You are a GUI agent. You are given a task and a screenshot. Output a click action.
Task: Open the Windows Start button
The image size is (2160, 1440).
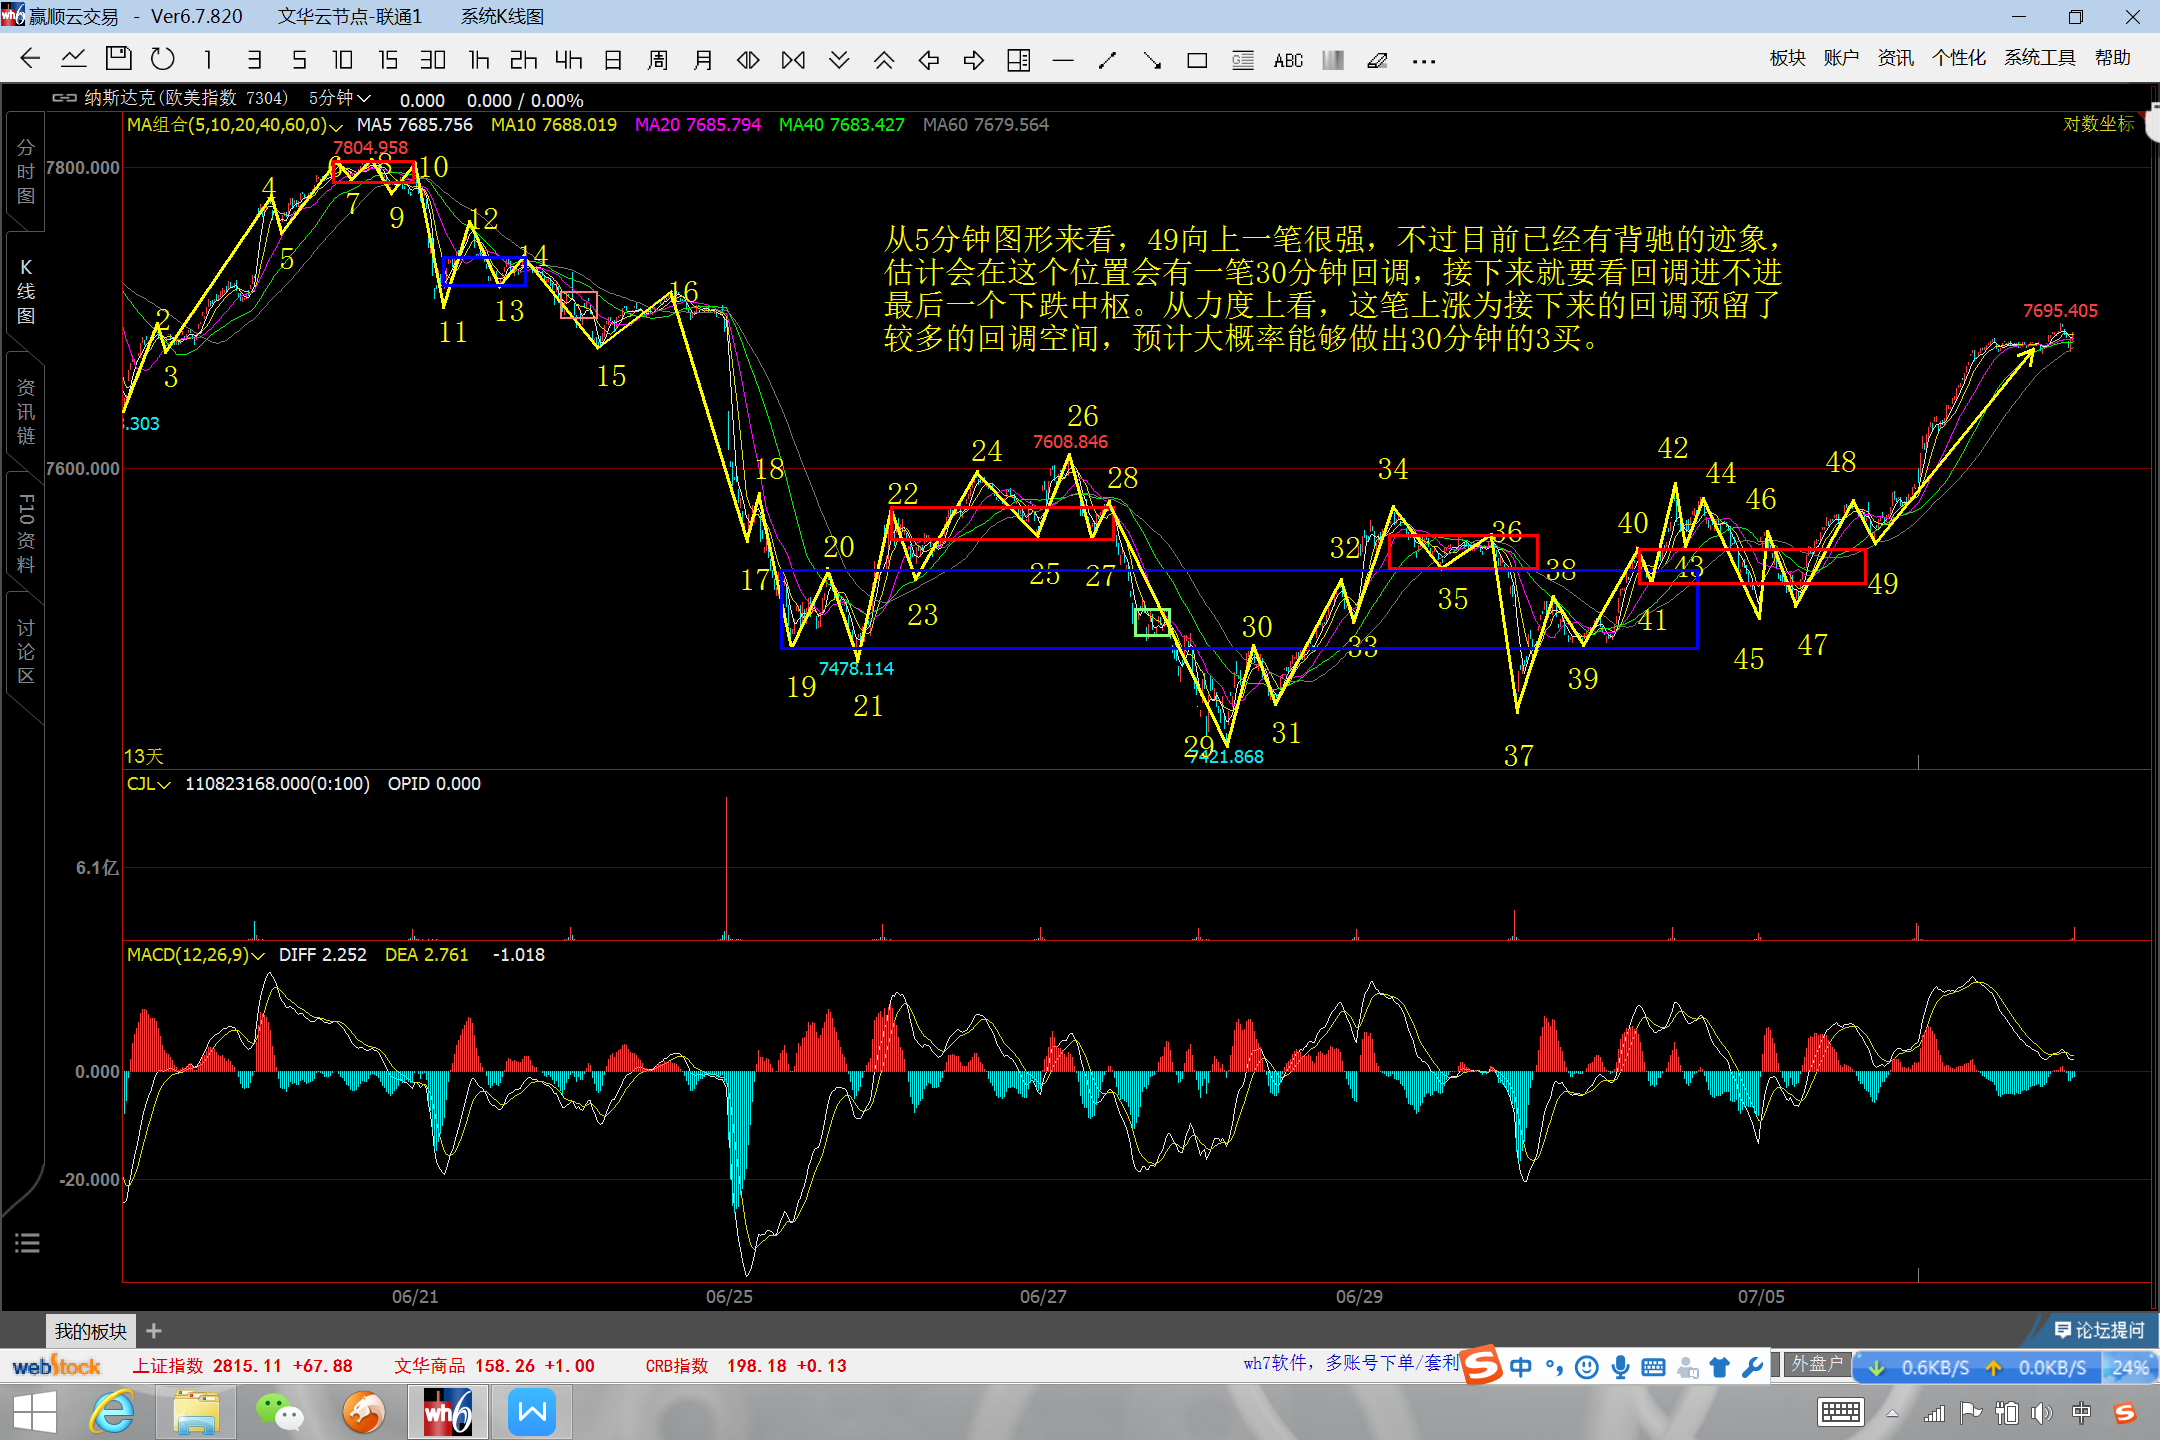pyautogui.click(x=34, y=1413)
